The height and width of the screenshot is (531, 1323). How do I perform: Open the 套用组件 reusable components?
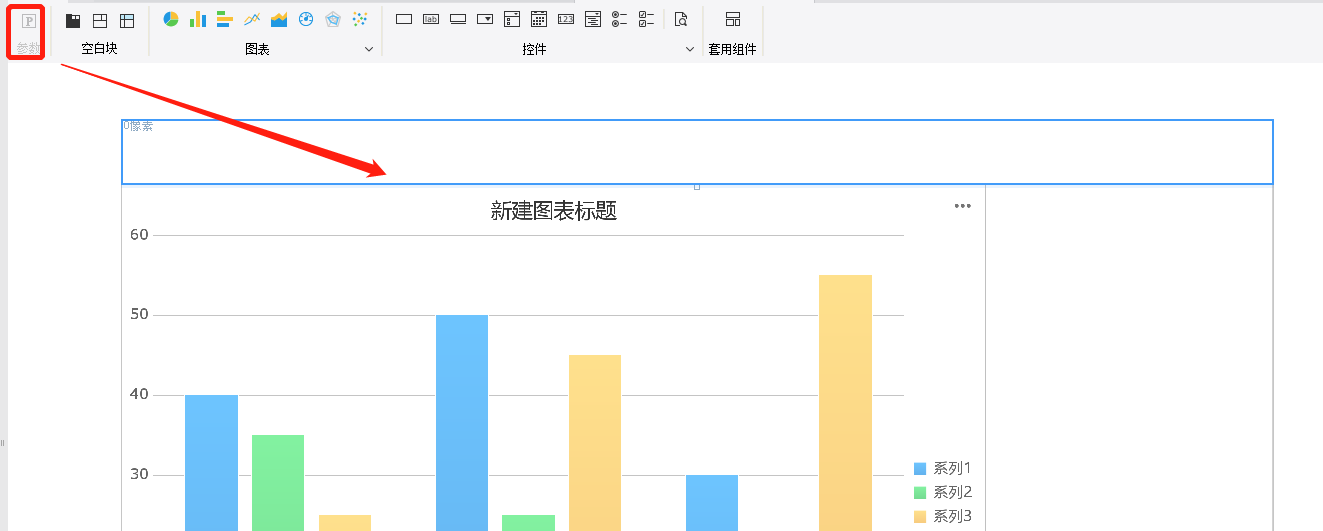(733, 19)
